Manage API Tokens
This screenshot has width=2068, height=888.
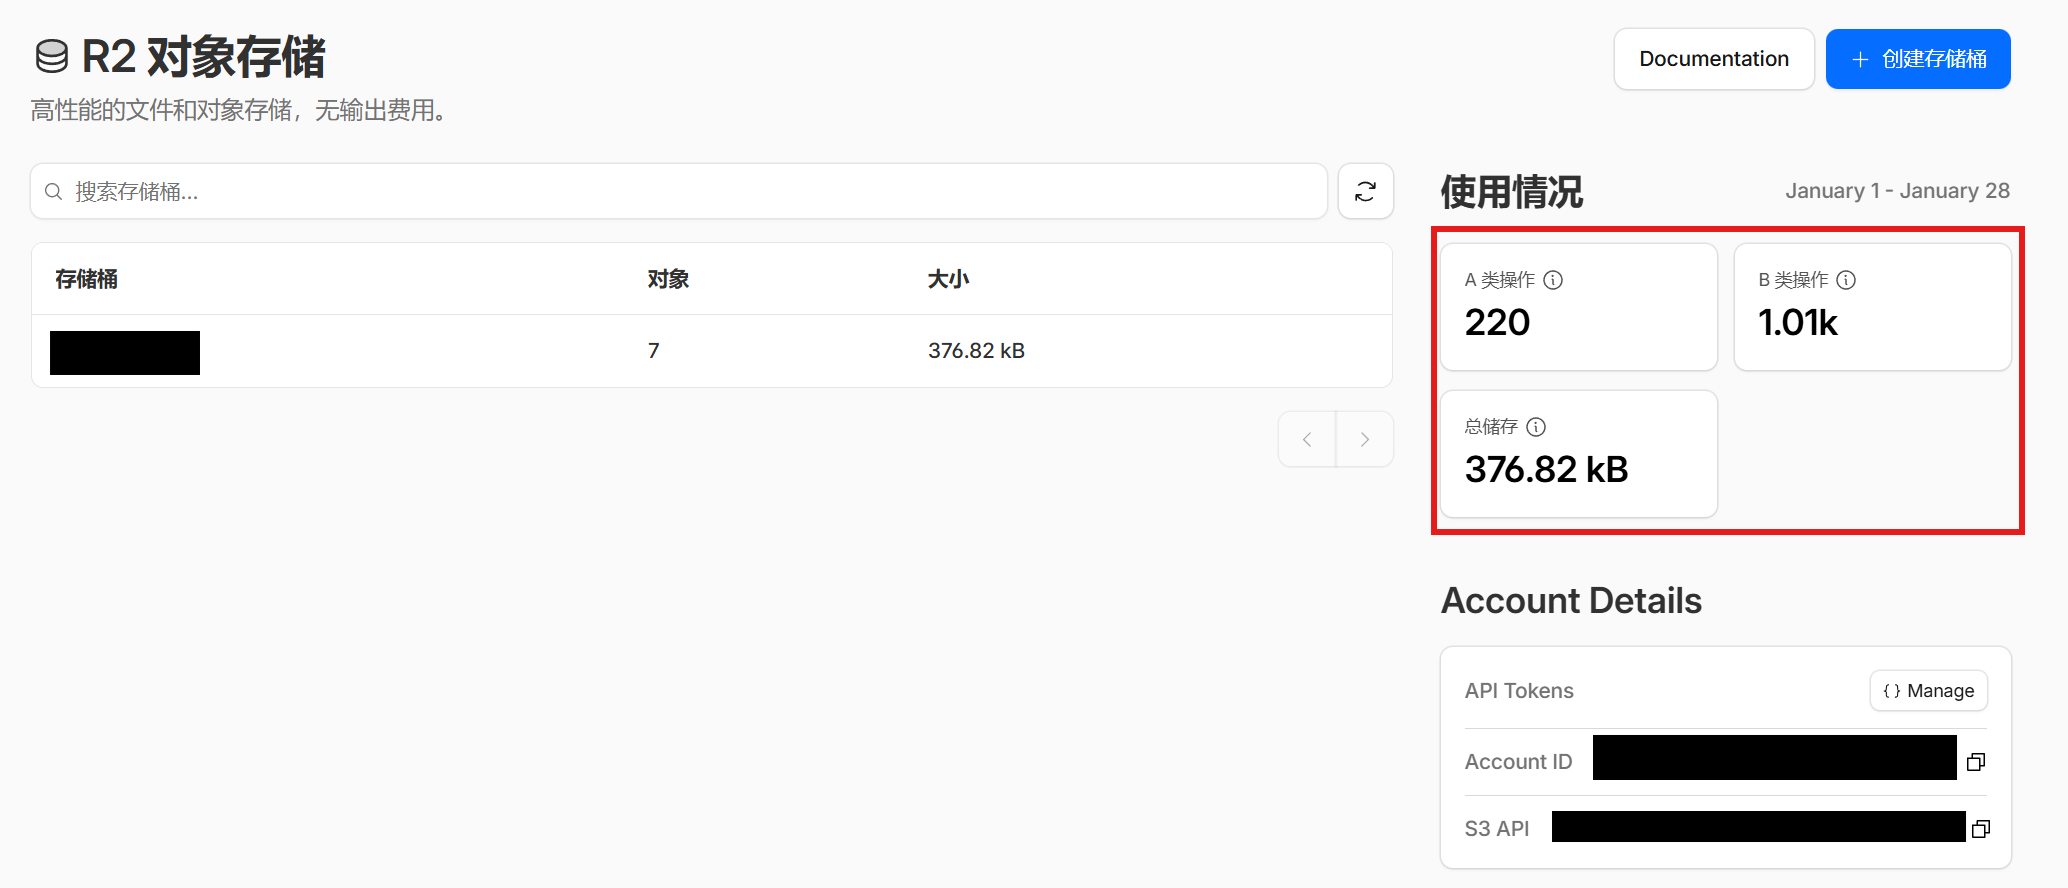(1928, 691)
